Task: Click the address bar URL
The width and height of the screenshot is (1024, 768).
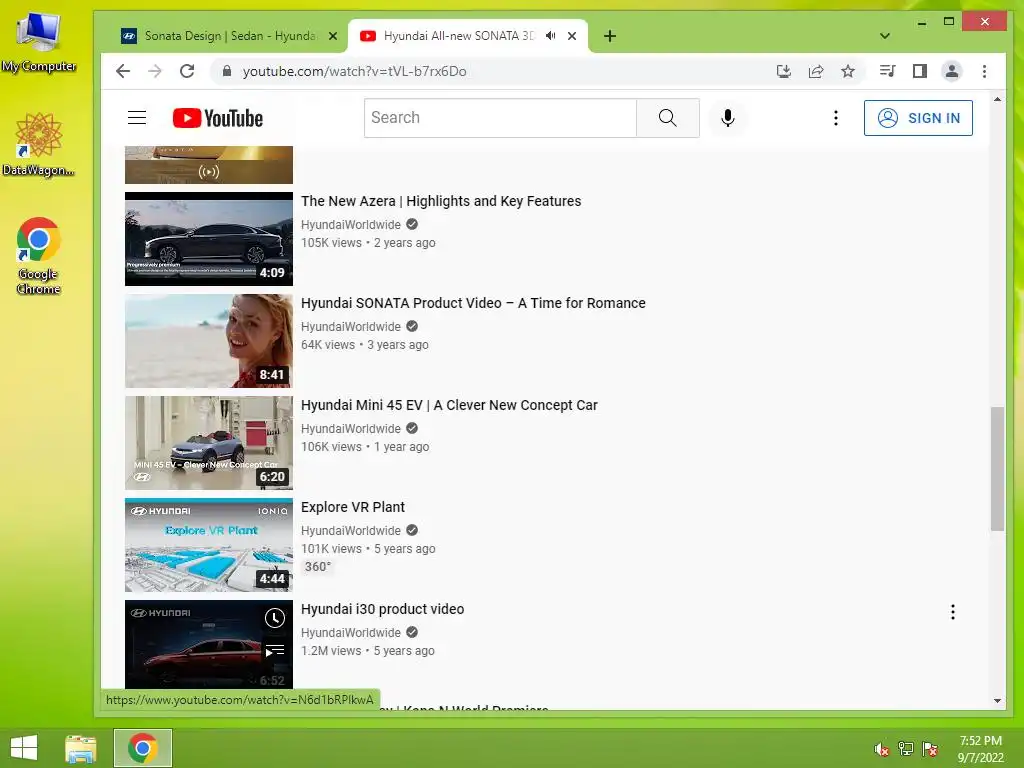Action: click(354, 71)
